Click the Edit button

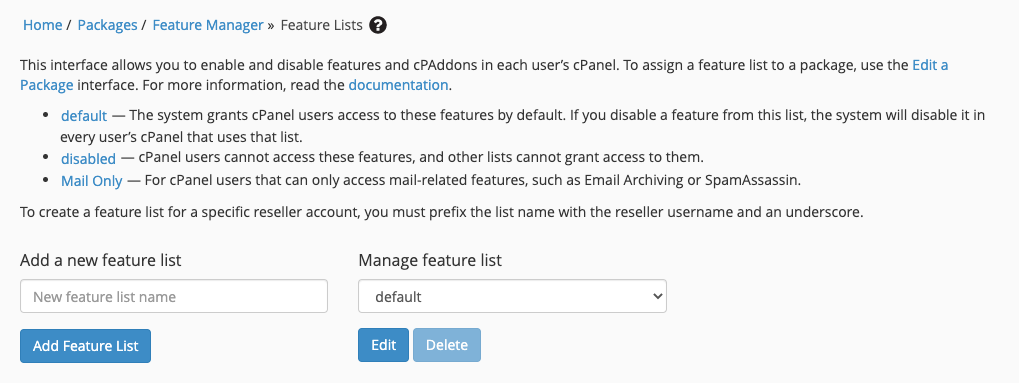383,345
